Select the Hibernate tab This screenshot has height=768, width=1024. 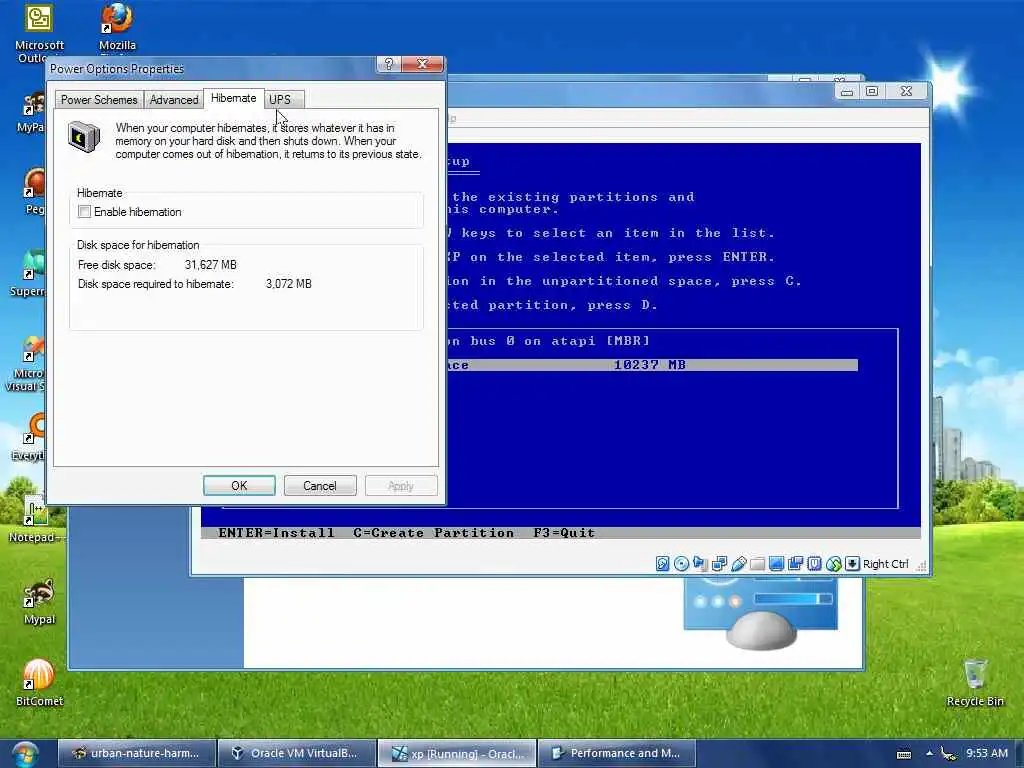(x=234, y=98)
